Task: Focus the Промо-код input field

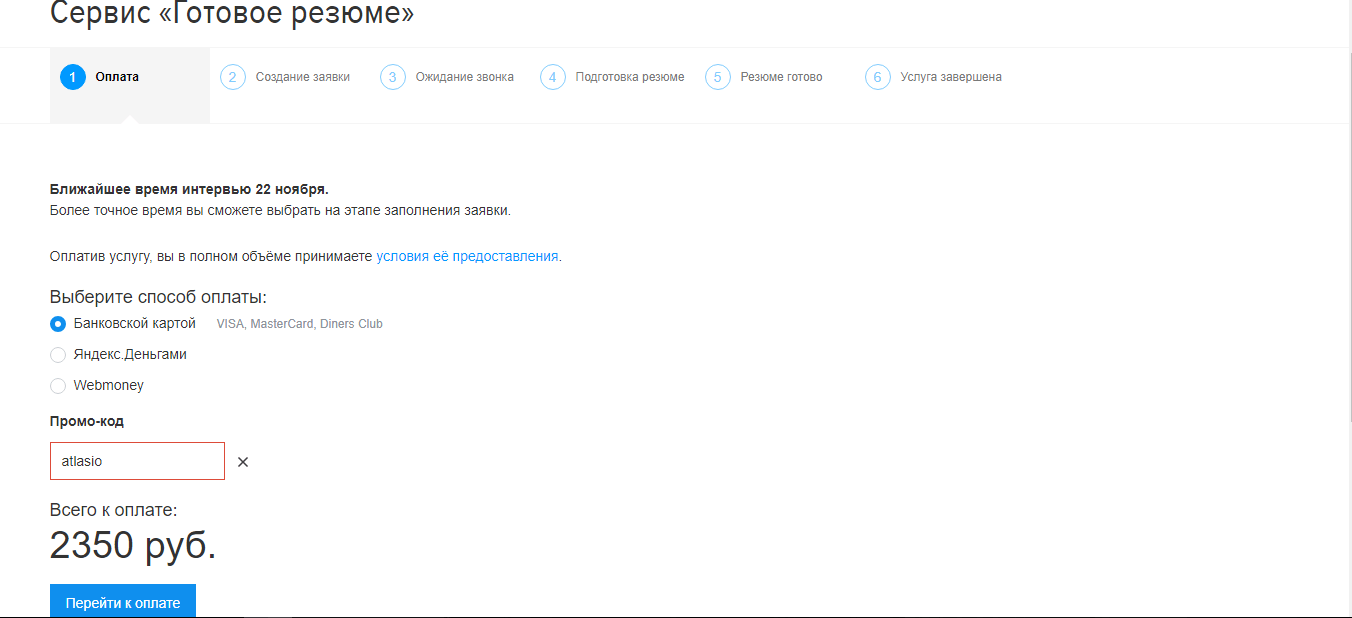Action: [137, 461]
